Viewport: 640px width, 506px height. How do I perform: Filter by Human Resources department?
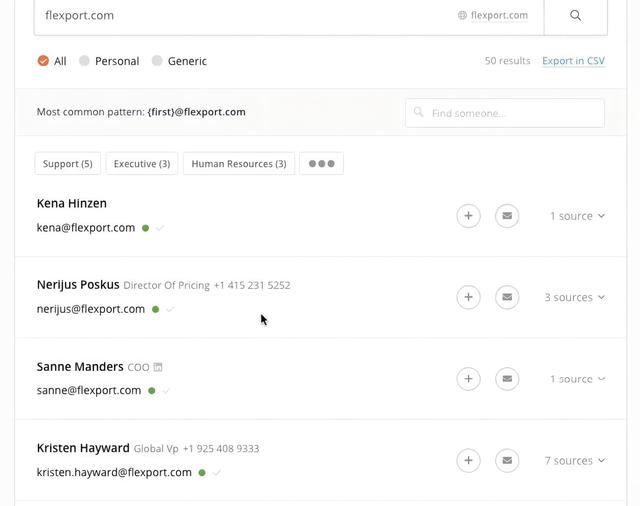239,164
